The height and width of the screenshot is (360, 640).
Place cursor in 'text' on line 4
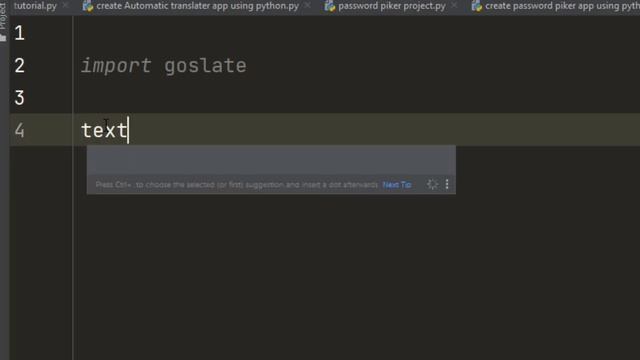pos(104,131)
